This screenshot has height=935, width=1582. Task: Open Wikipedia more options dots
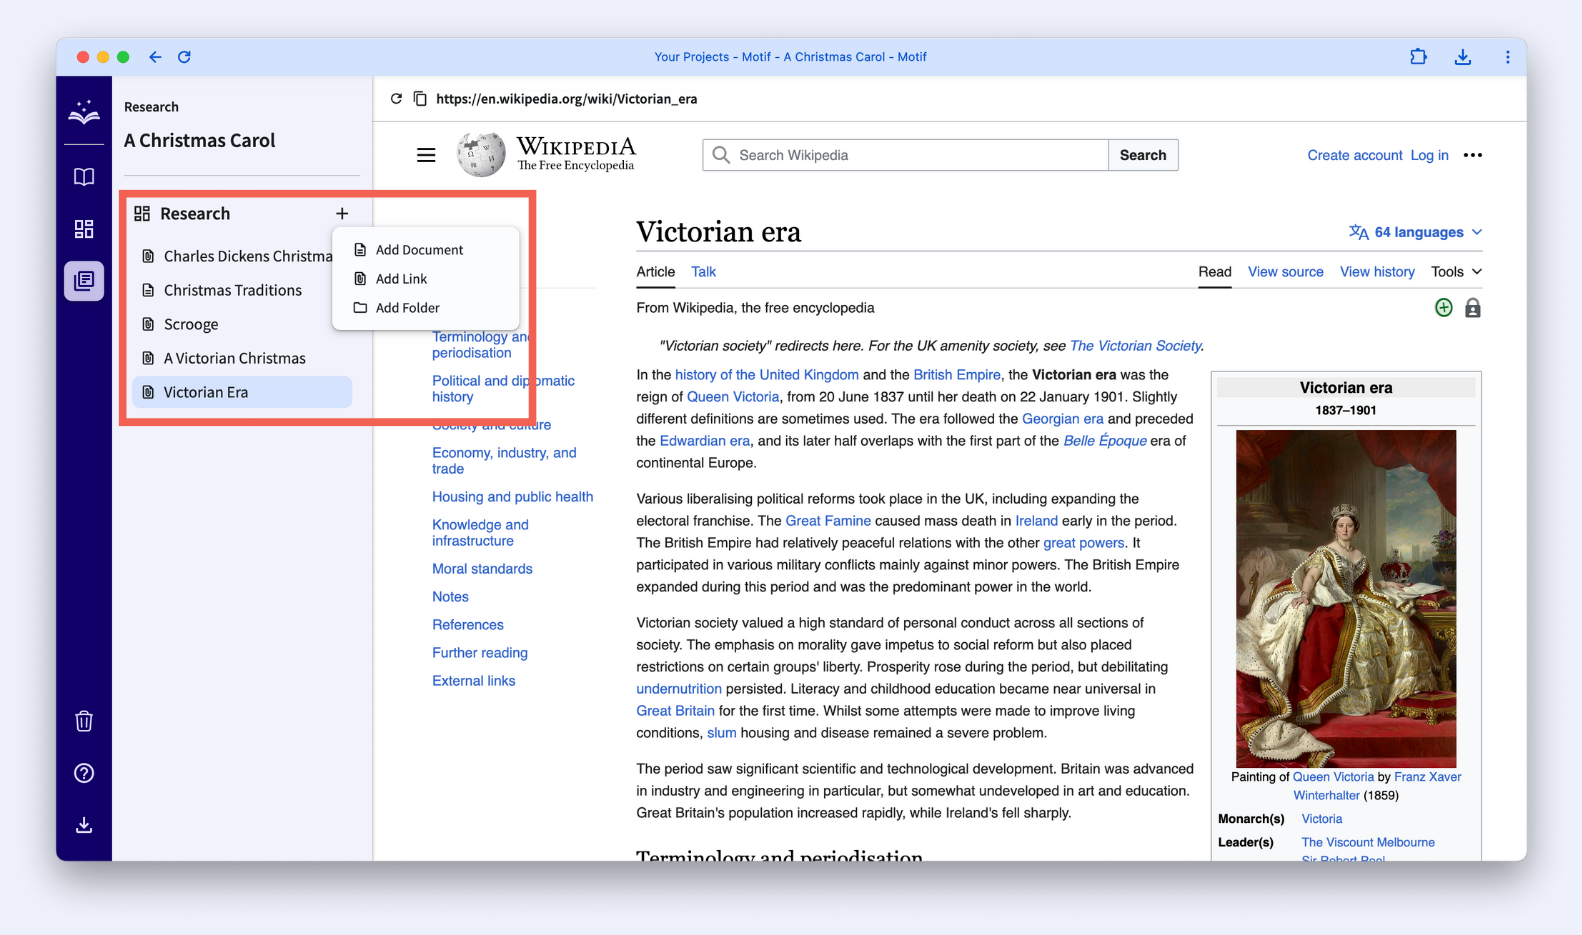1473,155
